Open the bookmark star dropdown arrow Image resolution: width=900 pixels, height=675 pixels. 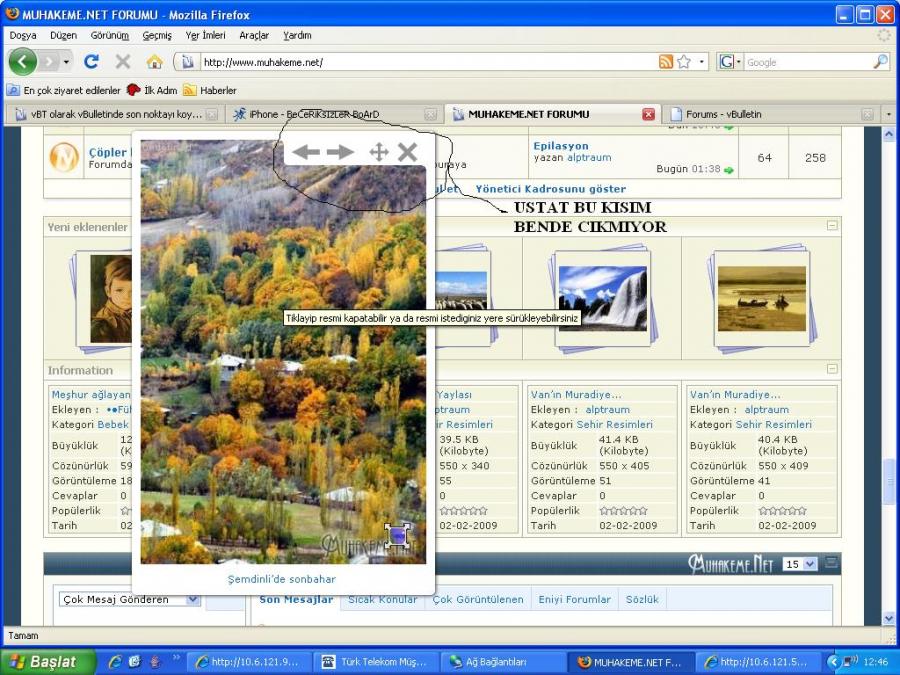701,62
